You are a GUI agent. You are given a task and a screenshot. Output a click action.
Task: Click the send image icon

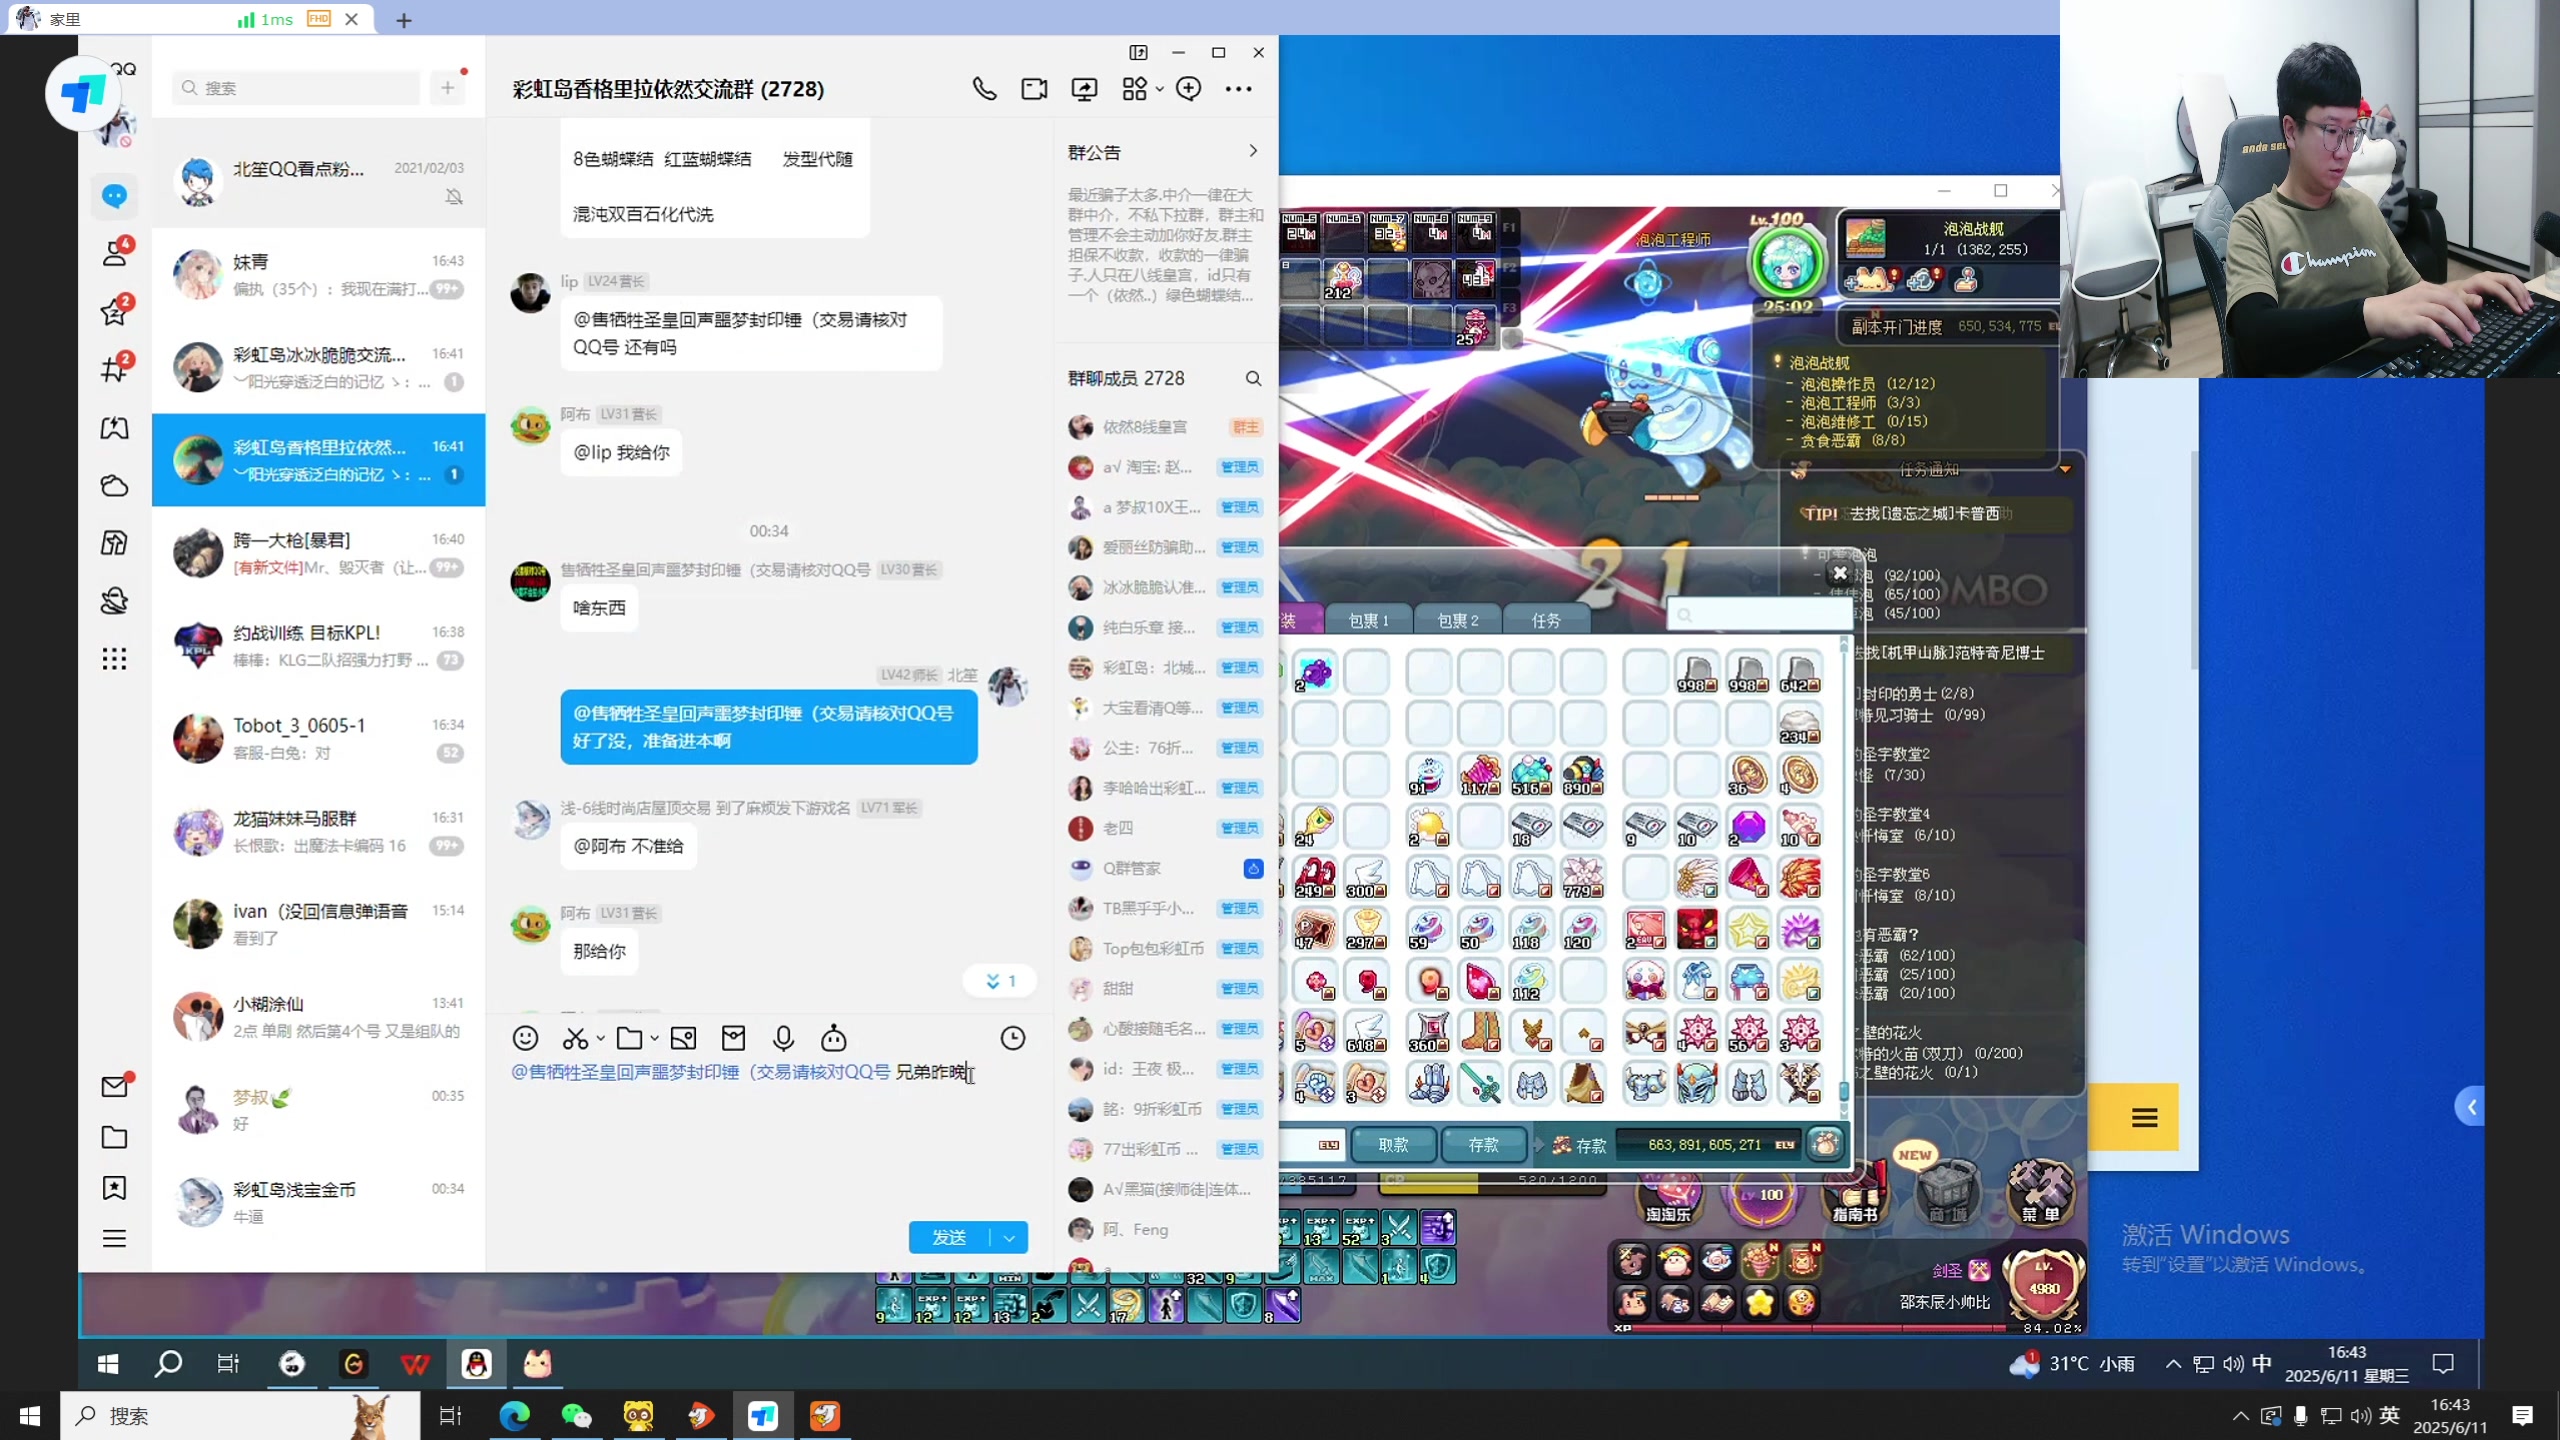(683, 1038)
